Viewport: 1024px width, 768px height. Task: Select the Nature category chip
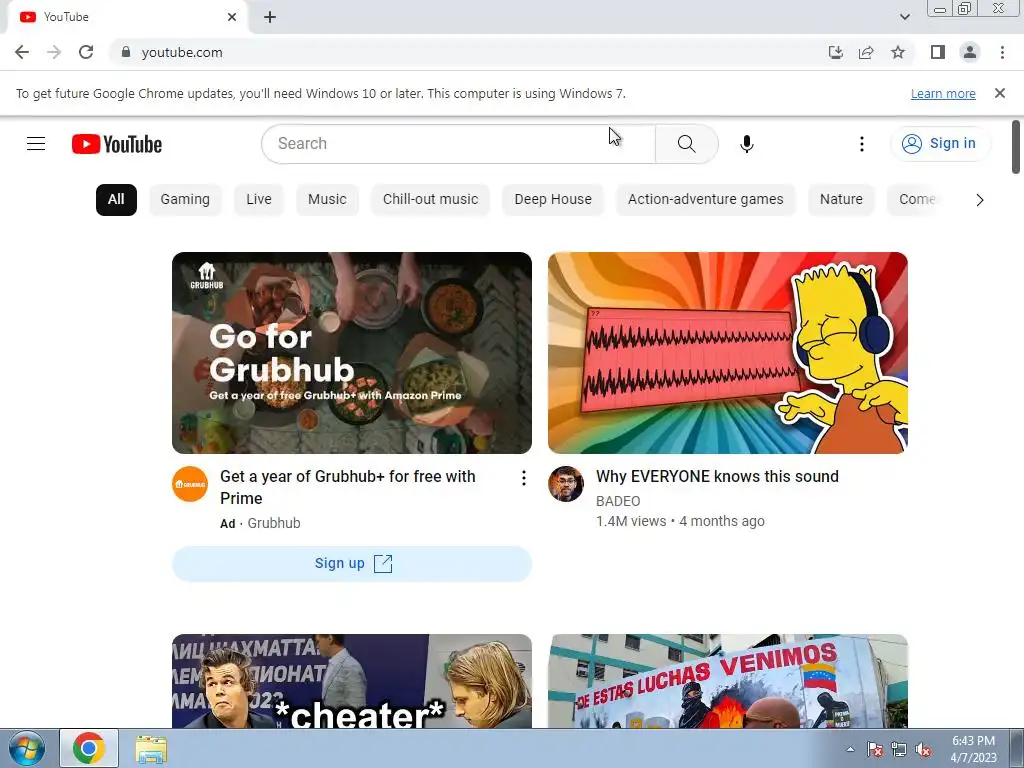(841, 200)
